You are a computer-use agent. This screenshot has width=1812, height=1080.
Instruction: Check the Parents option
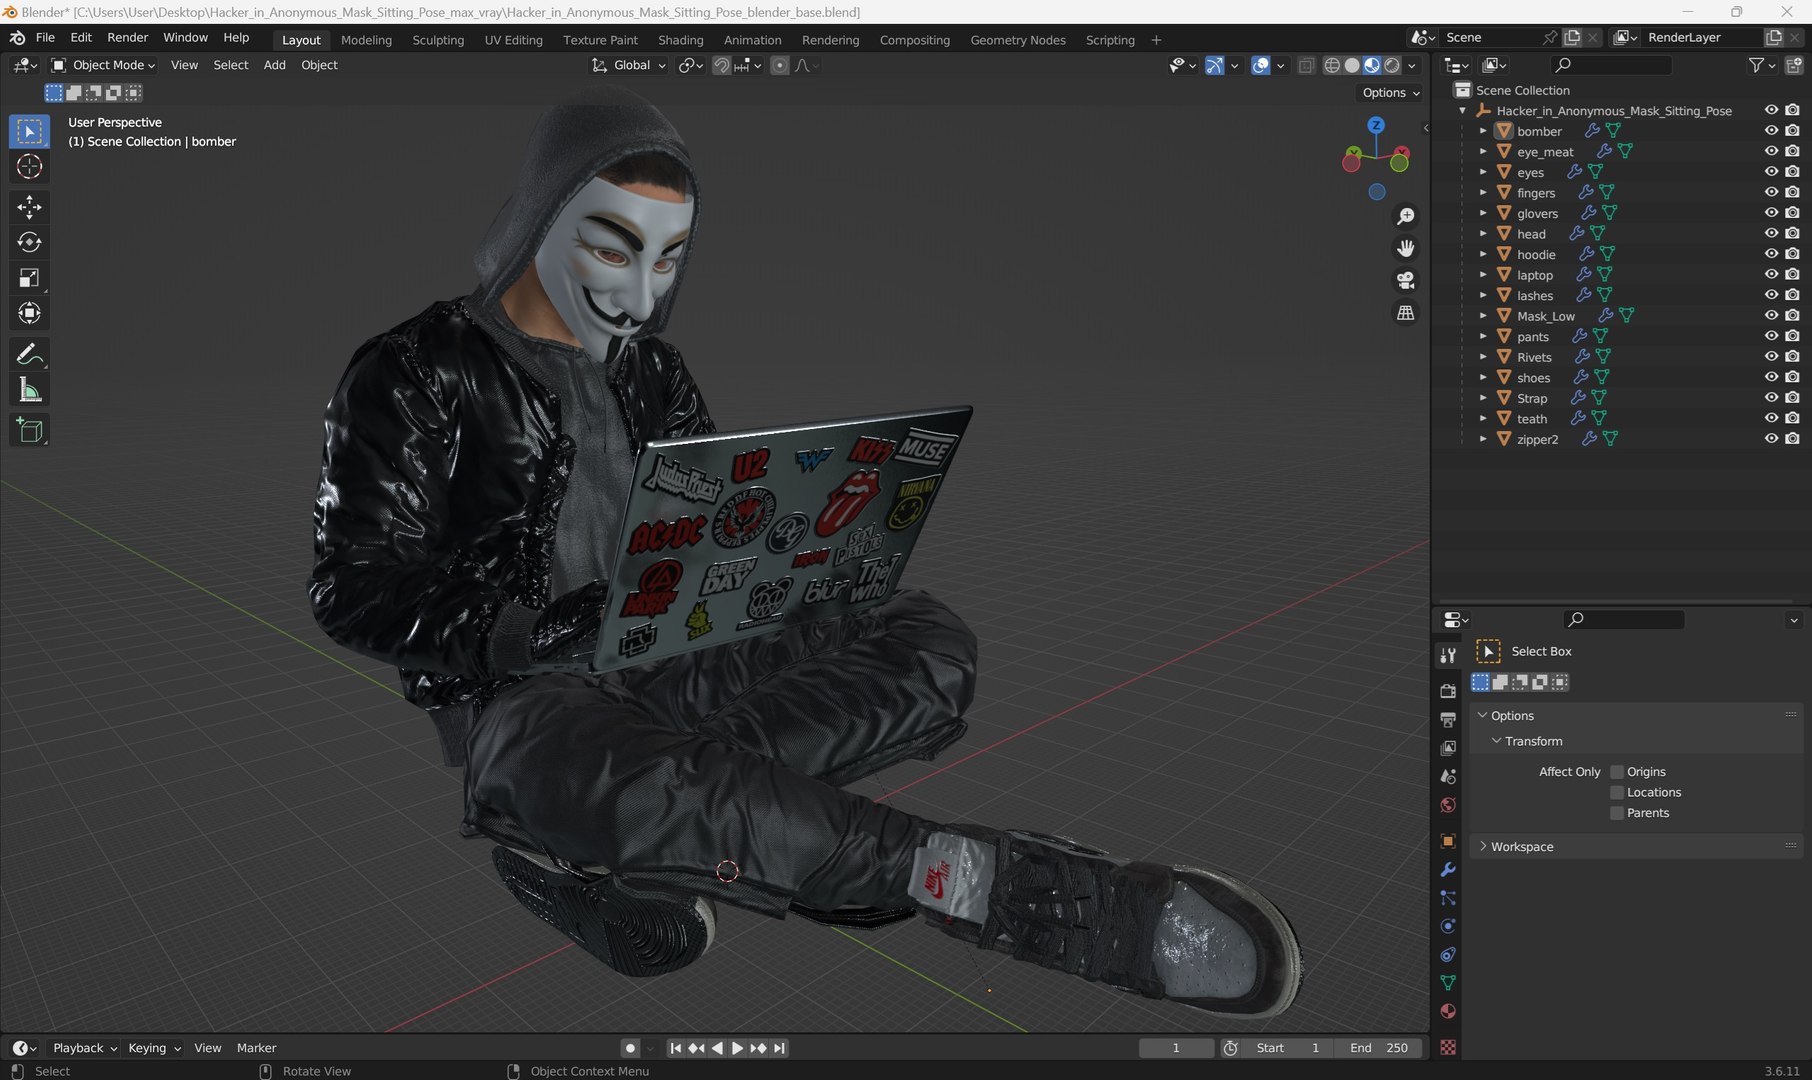click(x=1616, y=813)
